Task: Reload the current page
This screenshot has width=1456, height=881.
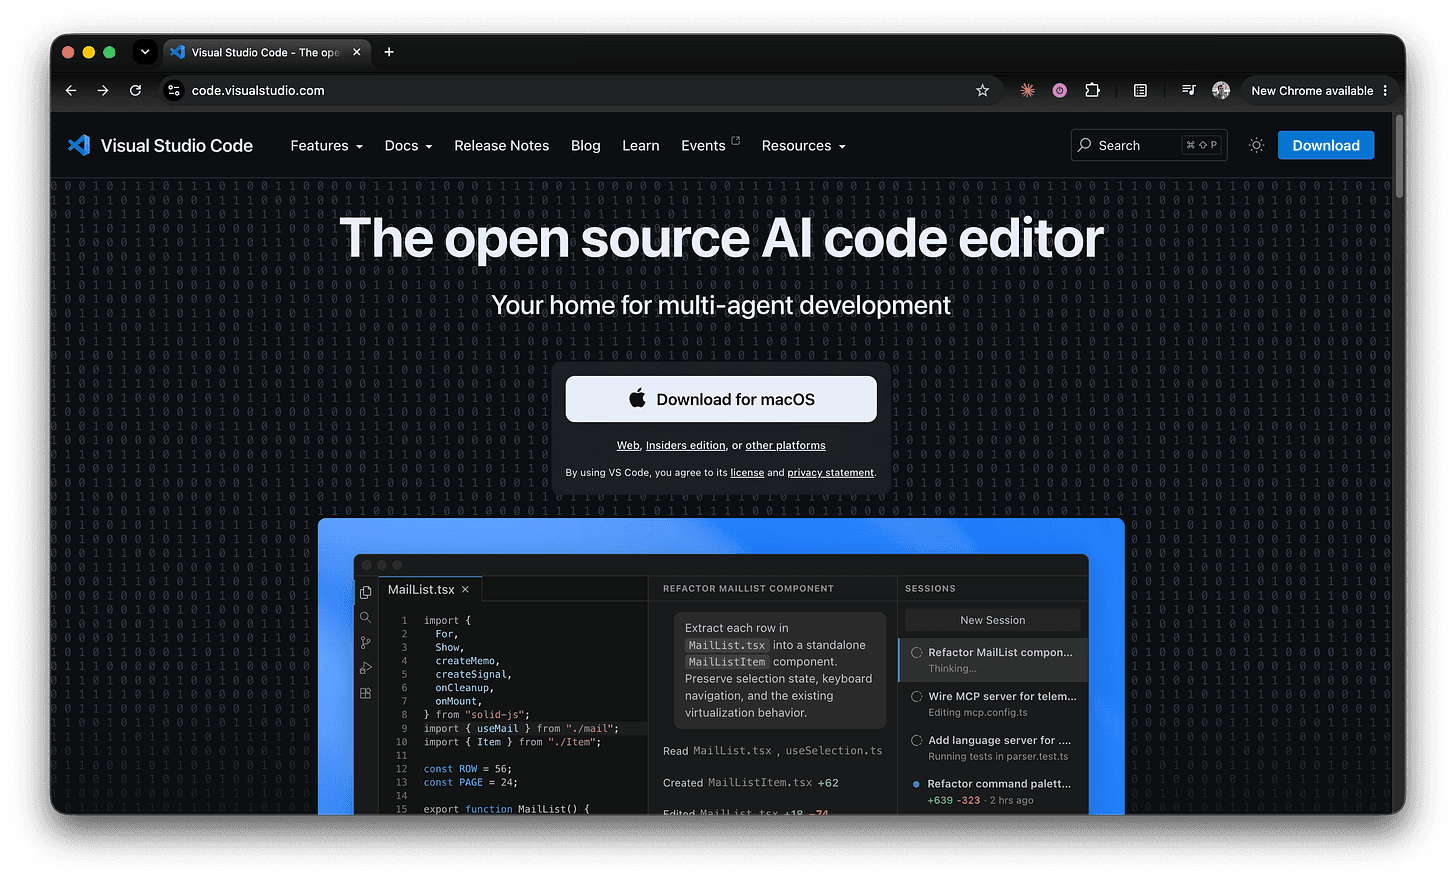Action: (135, 90)
